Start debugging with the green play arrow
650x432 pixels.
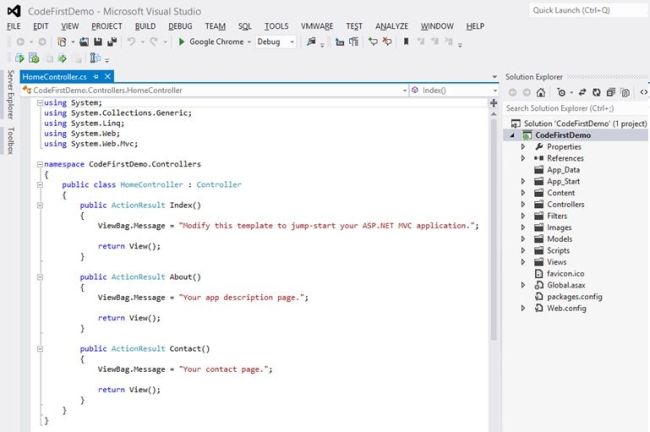point(181,41)
